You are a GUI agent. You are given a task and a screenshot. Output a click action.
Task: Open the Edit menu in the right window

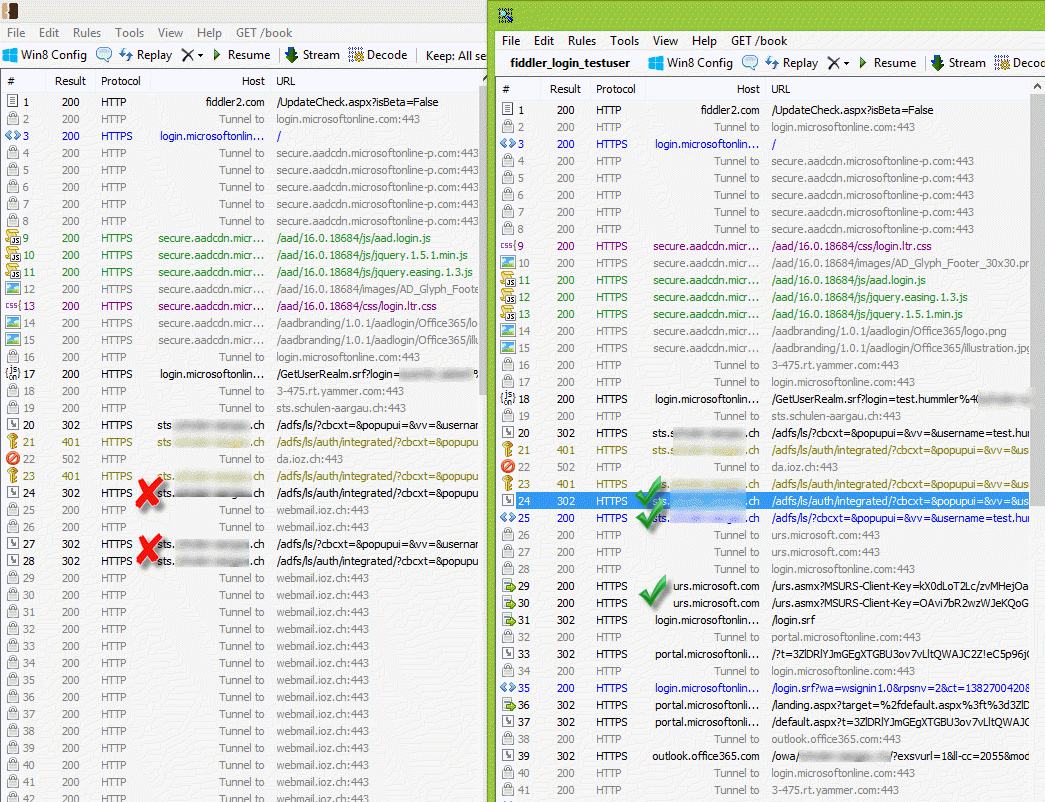544,41
